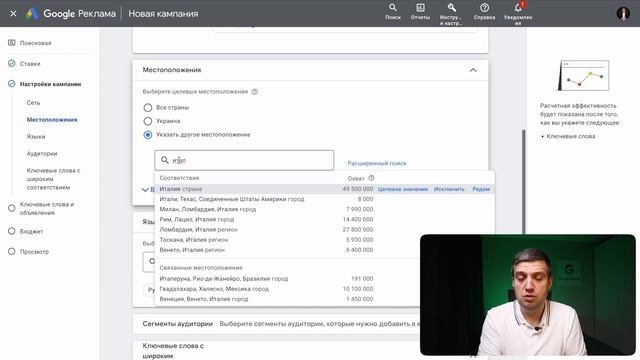Expand the options chevron below location search
The image size is (640, 360).
145,190
